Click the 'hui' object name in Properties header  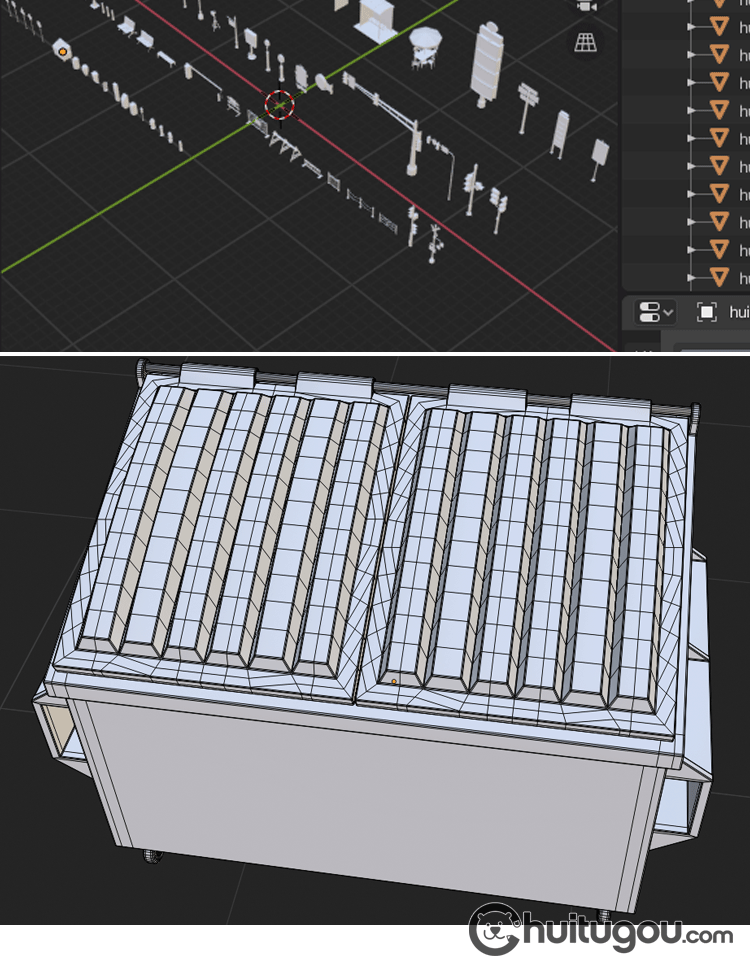739,312
